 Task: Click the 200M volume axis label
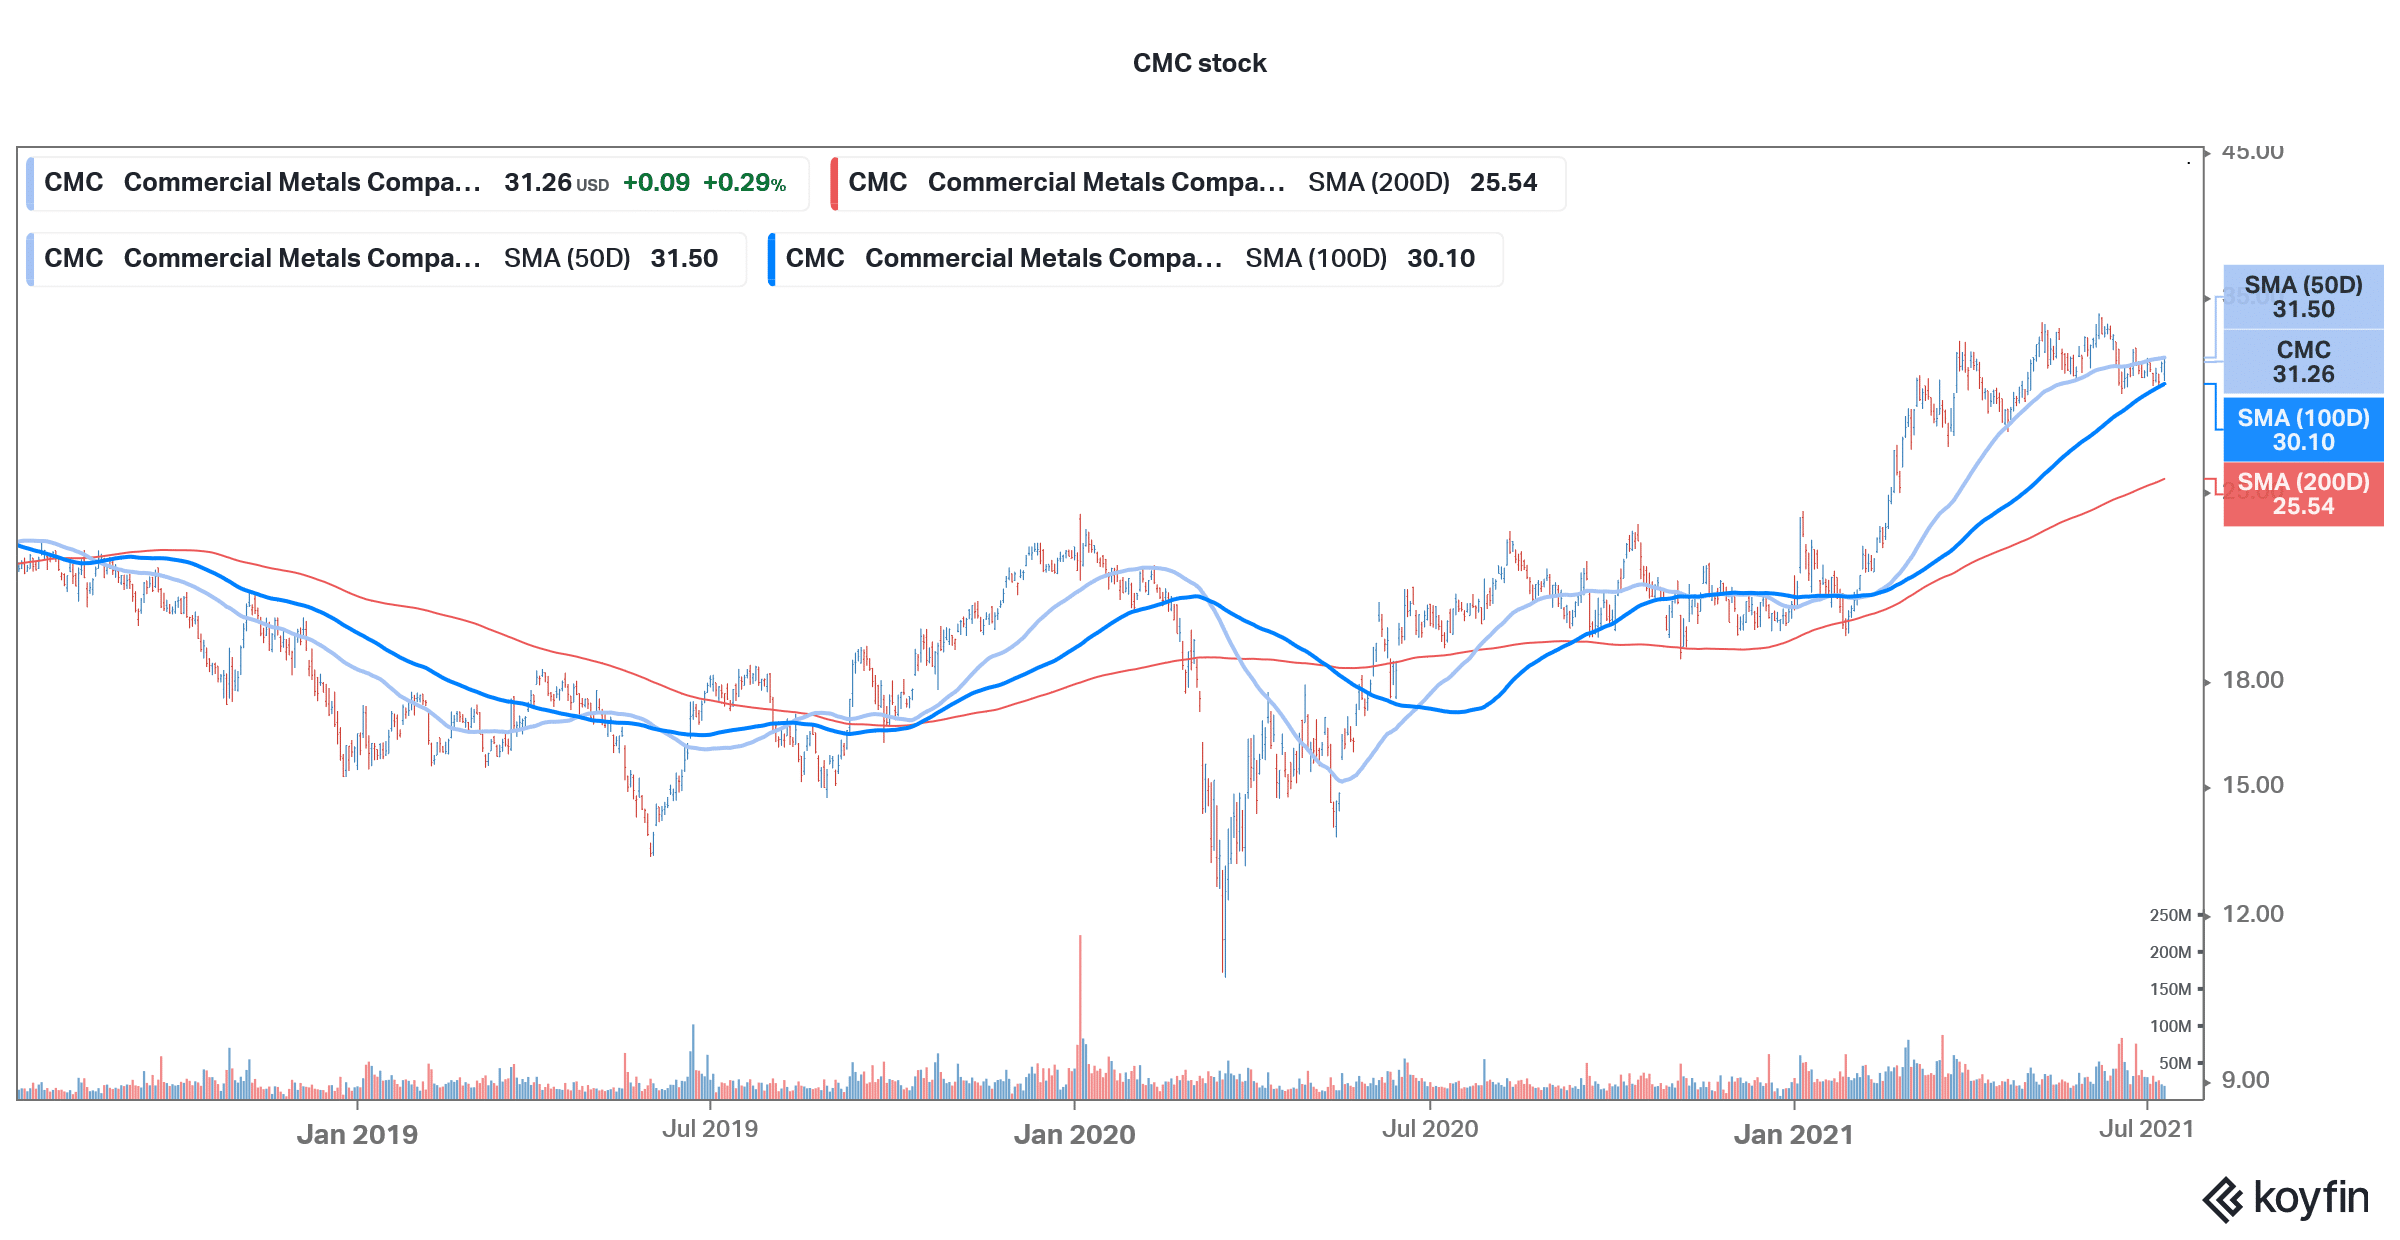coord(2171,952)
